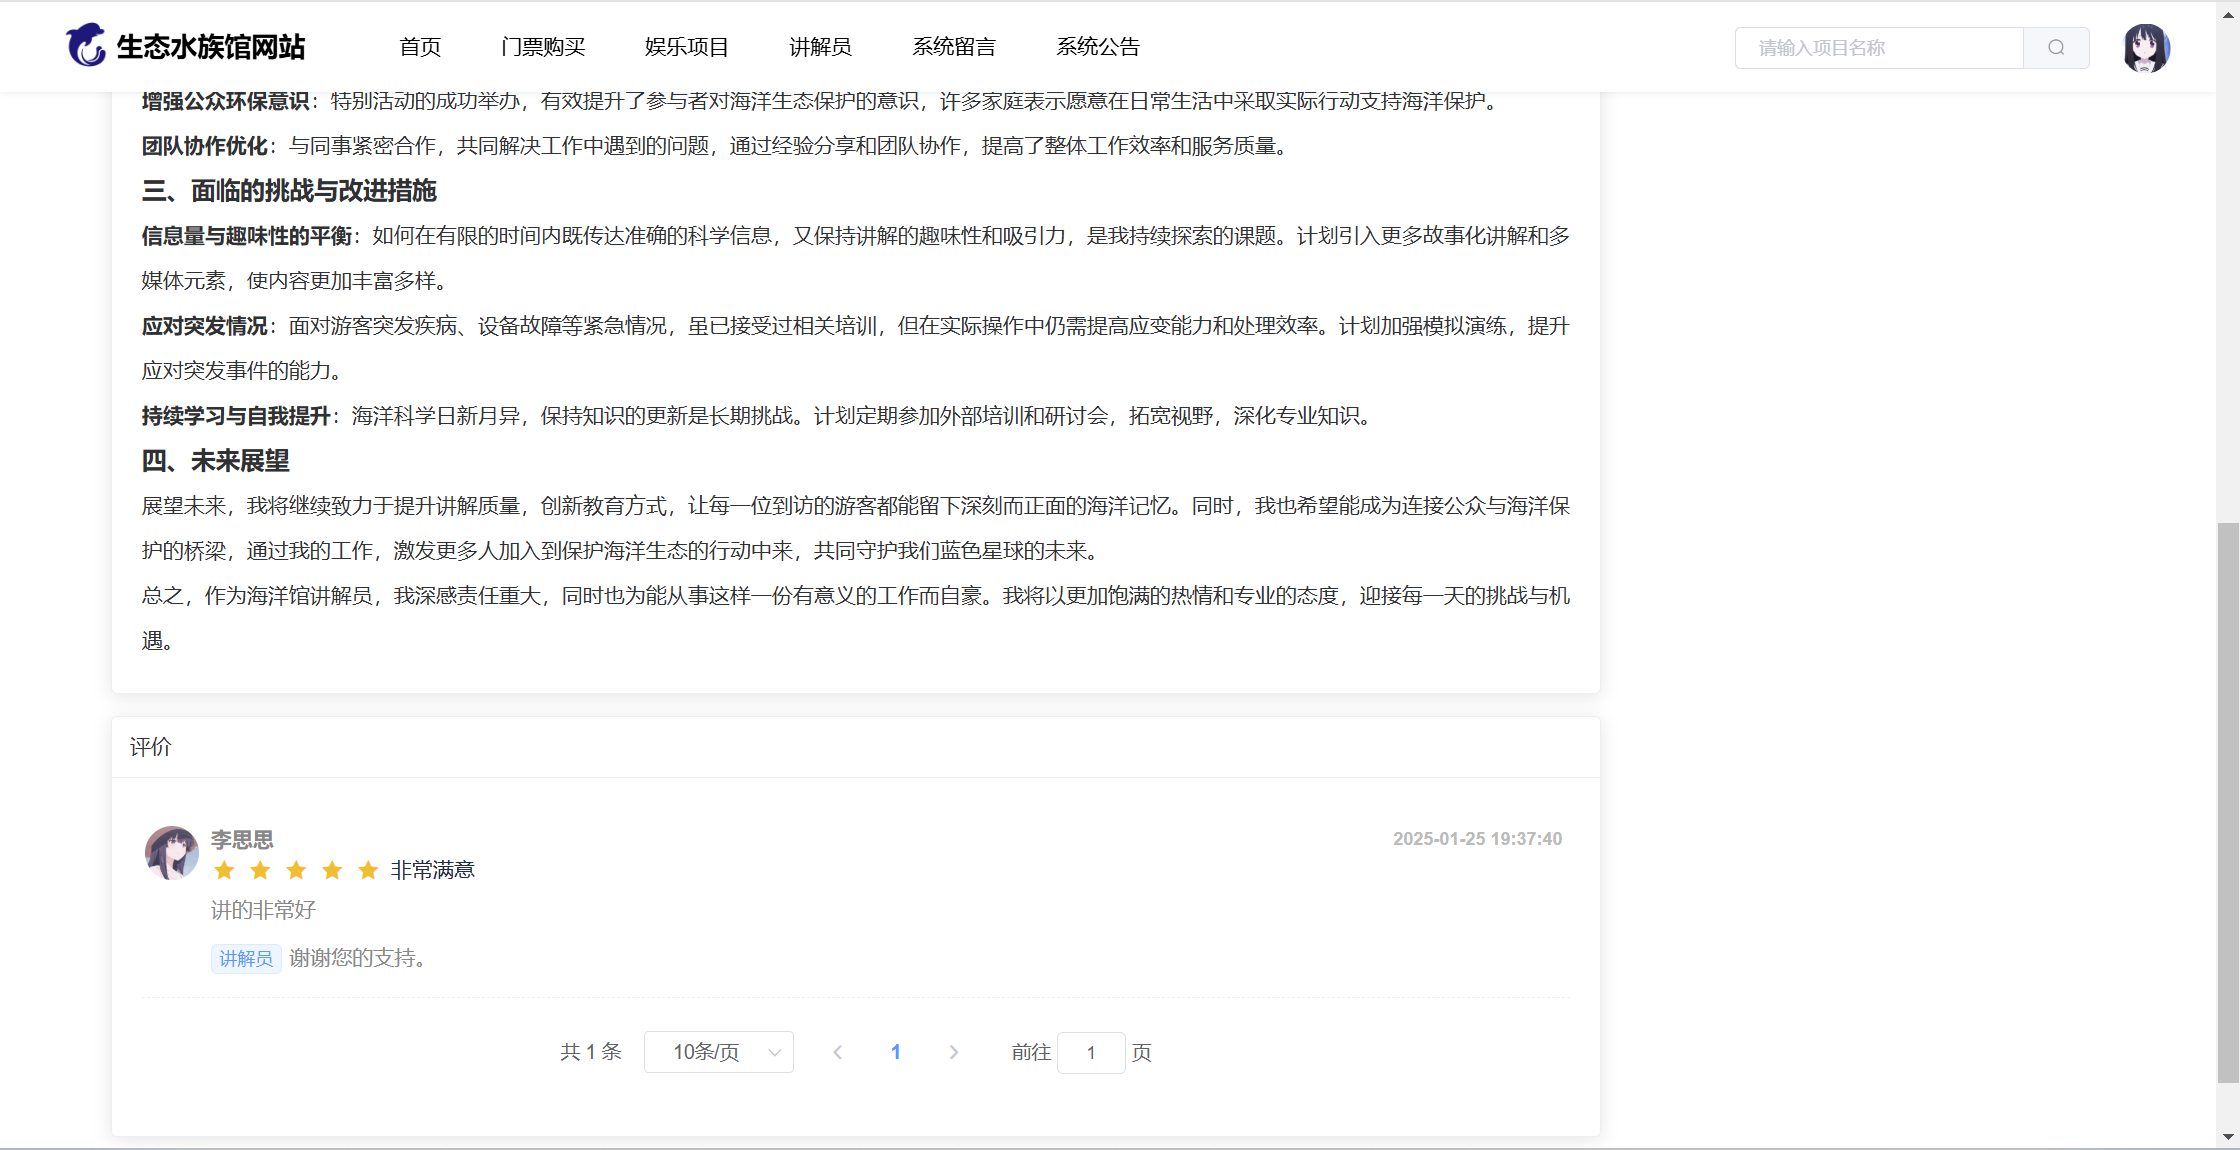
Task: Click the first rating star
Action: tap(224, 870)
